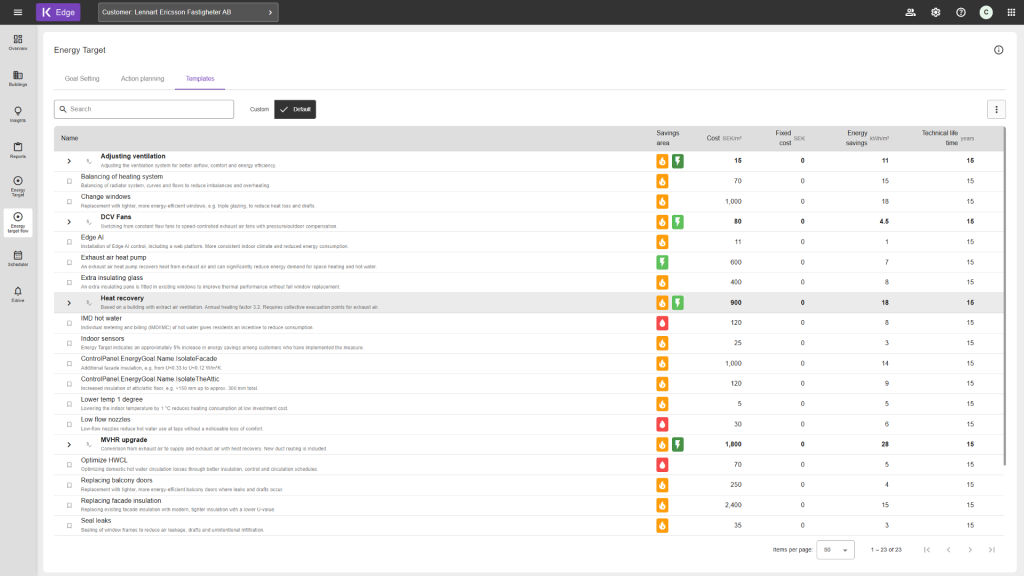Open Insights lightbulb in sidebar

point(18,114)
